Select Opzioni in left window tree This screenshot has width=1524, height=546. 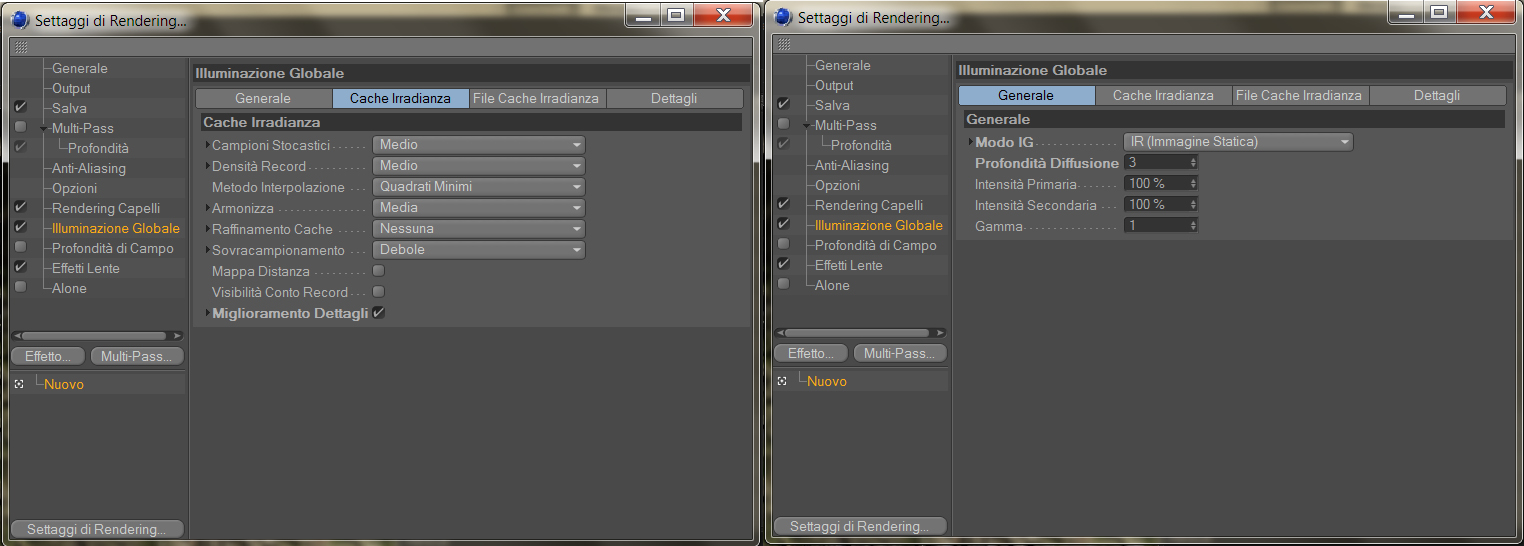pos(74,188)
